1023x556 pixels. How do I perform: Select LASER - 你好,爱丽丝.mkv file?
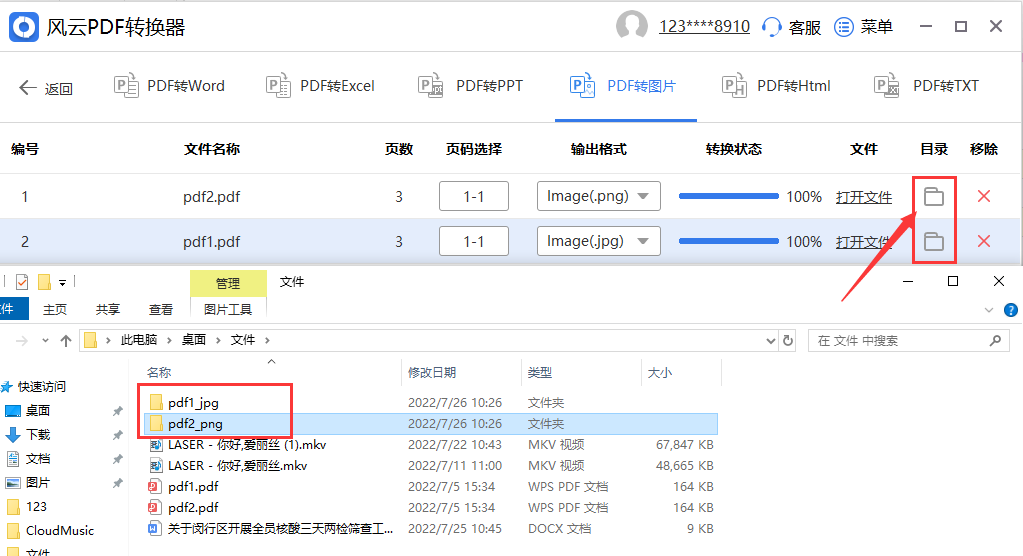(x=431, y=465)
